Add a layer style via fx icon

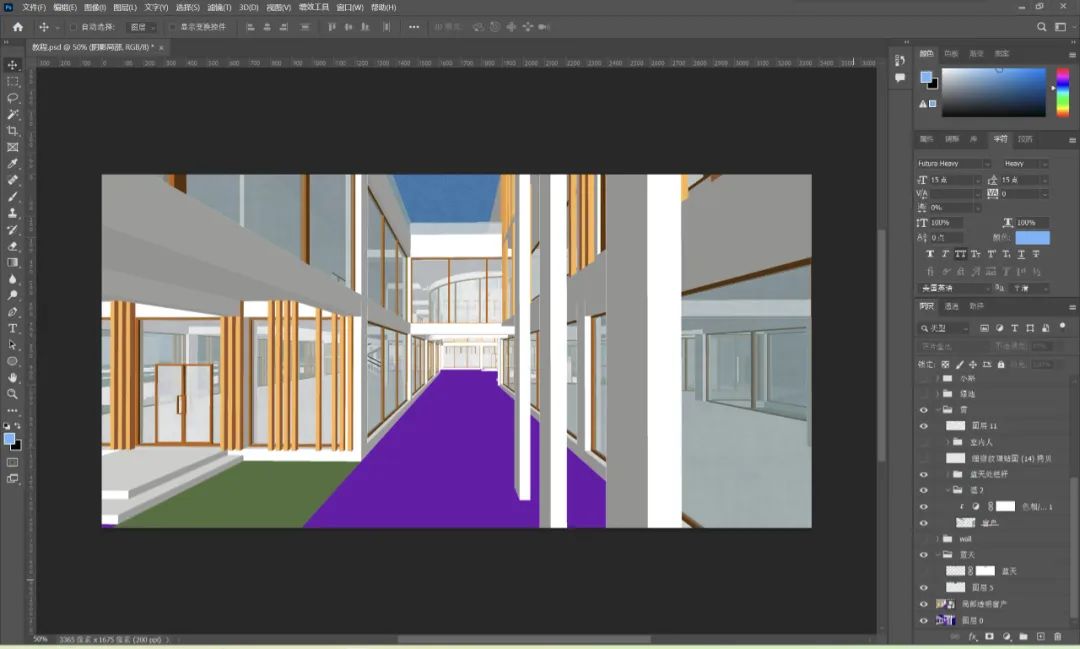click(x=973, y=637)
